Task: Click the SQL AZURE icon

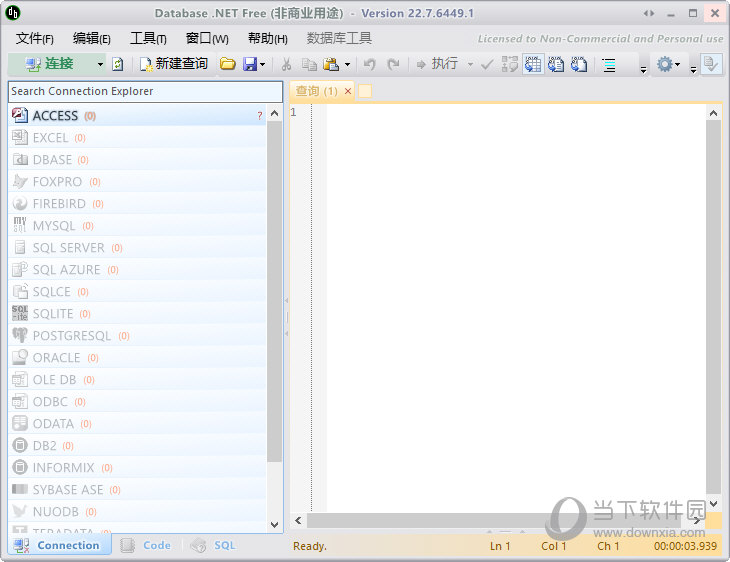Action: [20, 270]
